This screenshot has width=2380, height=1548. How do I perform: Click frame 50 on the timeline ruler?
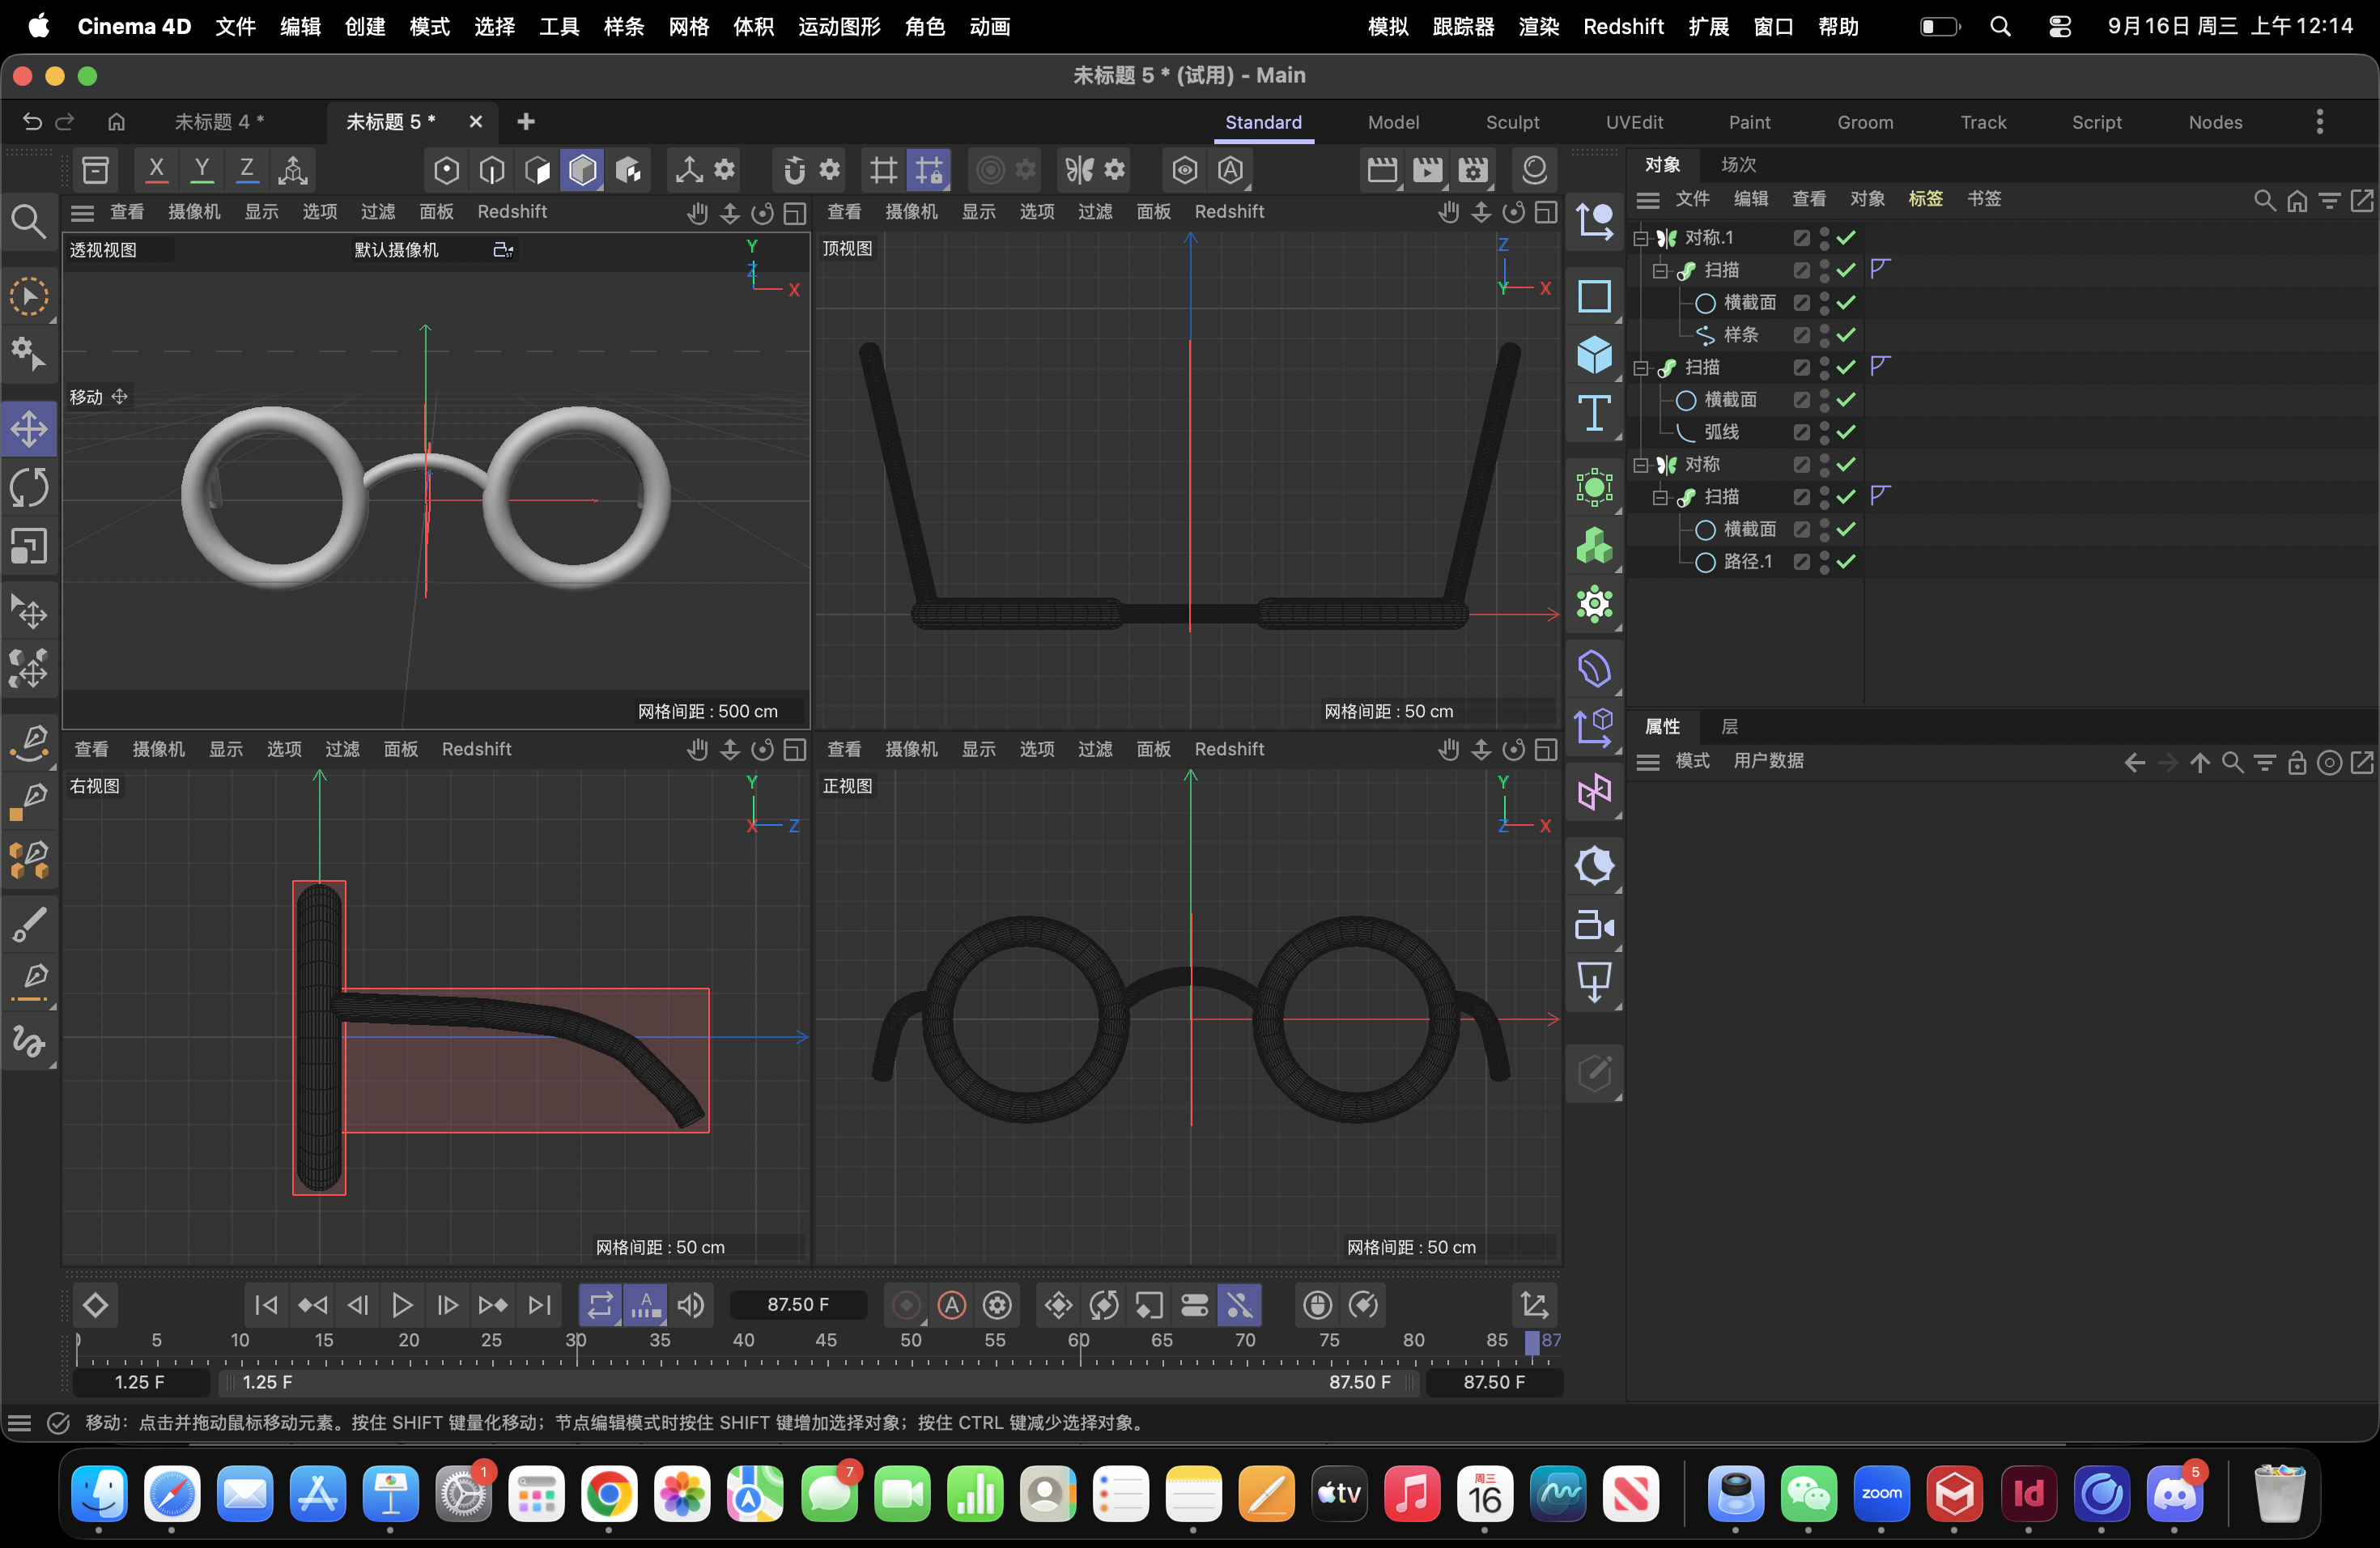point(911,1341)
